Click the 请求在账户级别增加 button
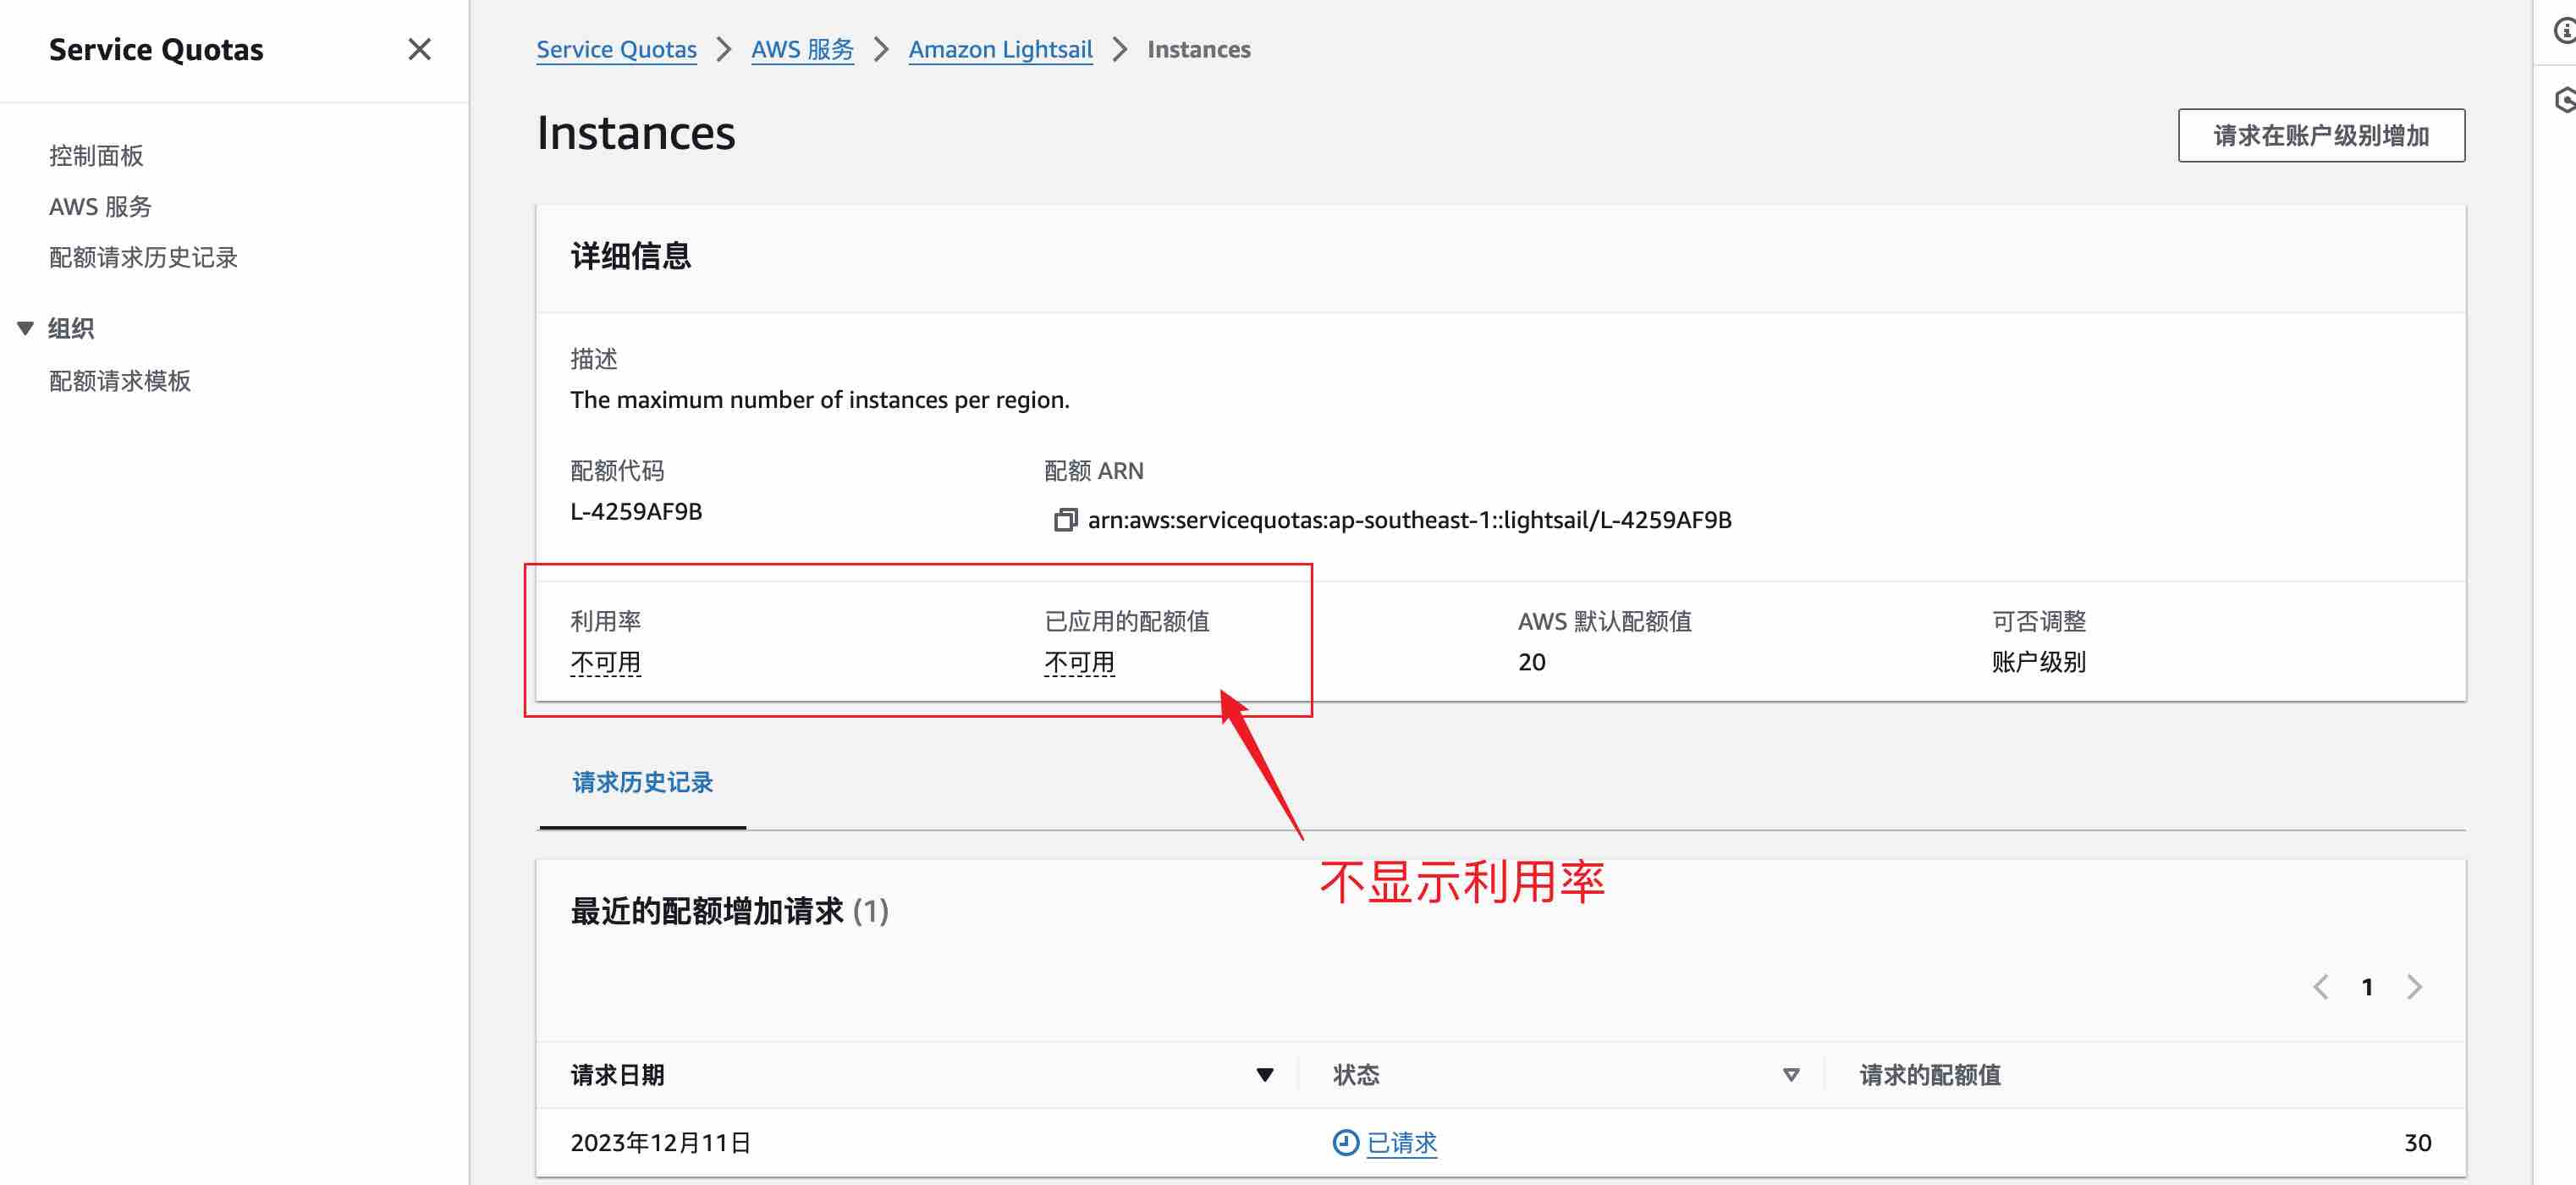 (x=2321, y=135)
